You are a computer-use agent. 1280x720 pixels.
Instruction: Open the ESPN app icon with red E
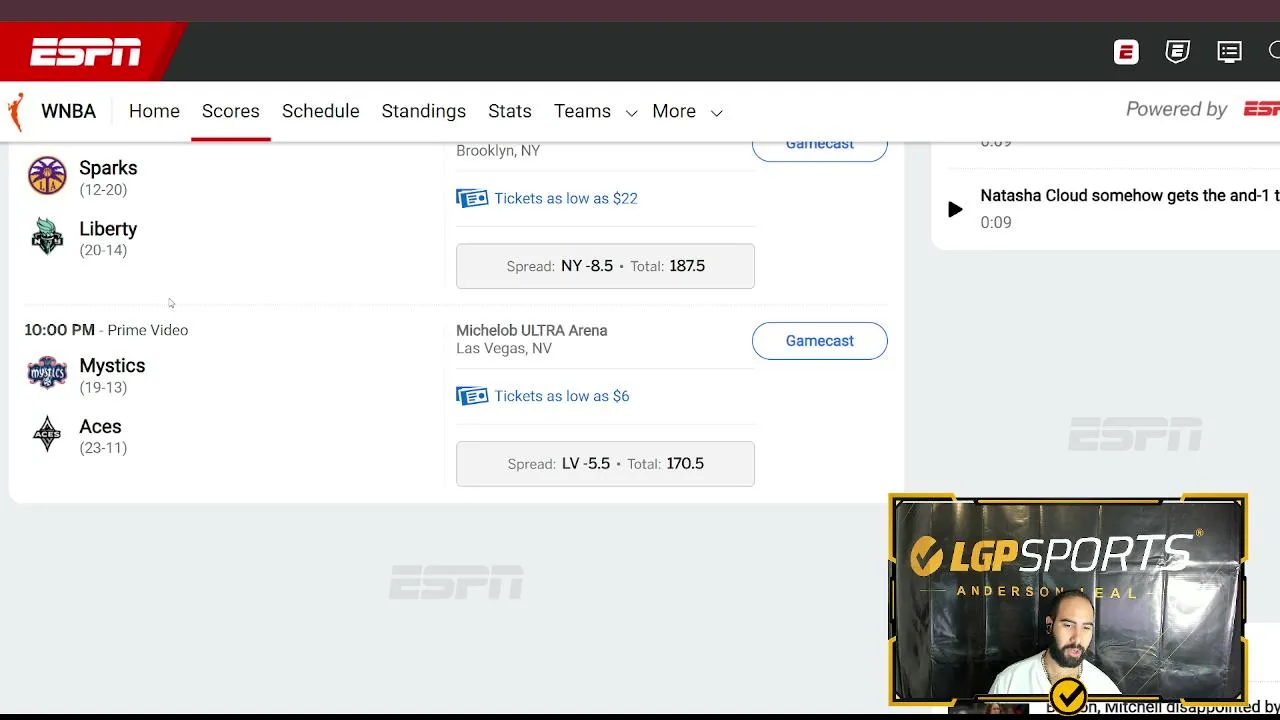[1126, 52]
